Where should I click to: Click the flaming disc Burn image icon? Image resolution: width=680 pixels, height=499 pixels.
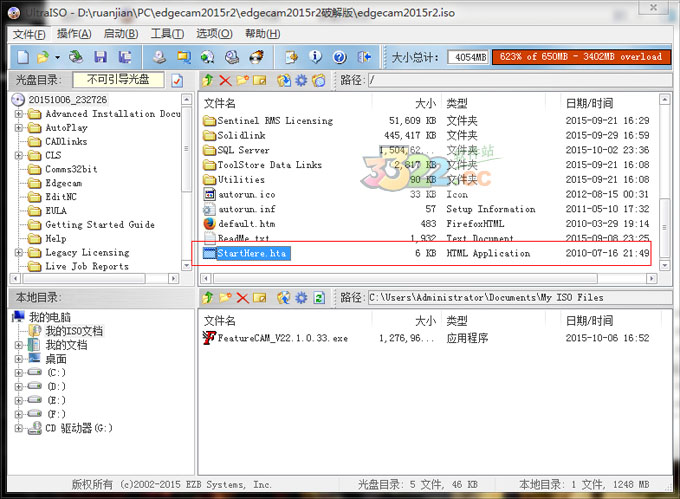click(256, 57)
